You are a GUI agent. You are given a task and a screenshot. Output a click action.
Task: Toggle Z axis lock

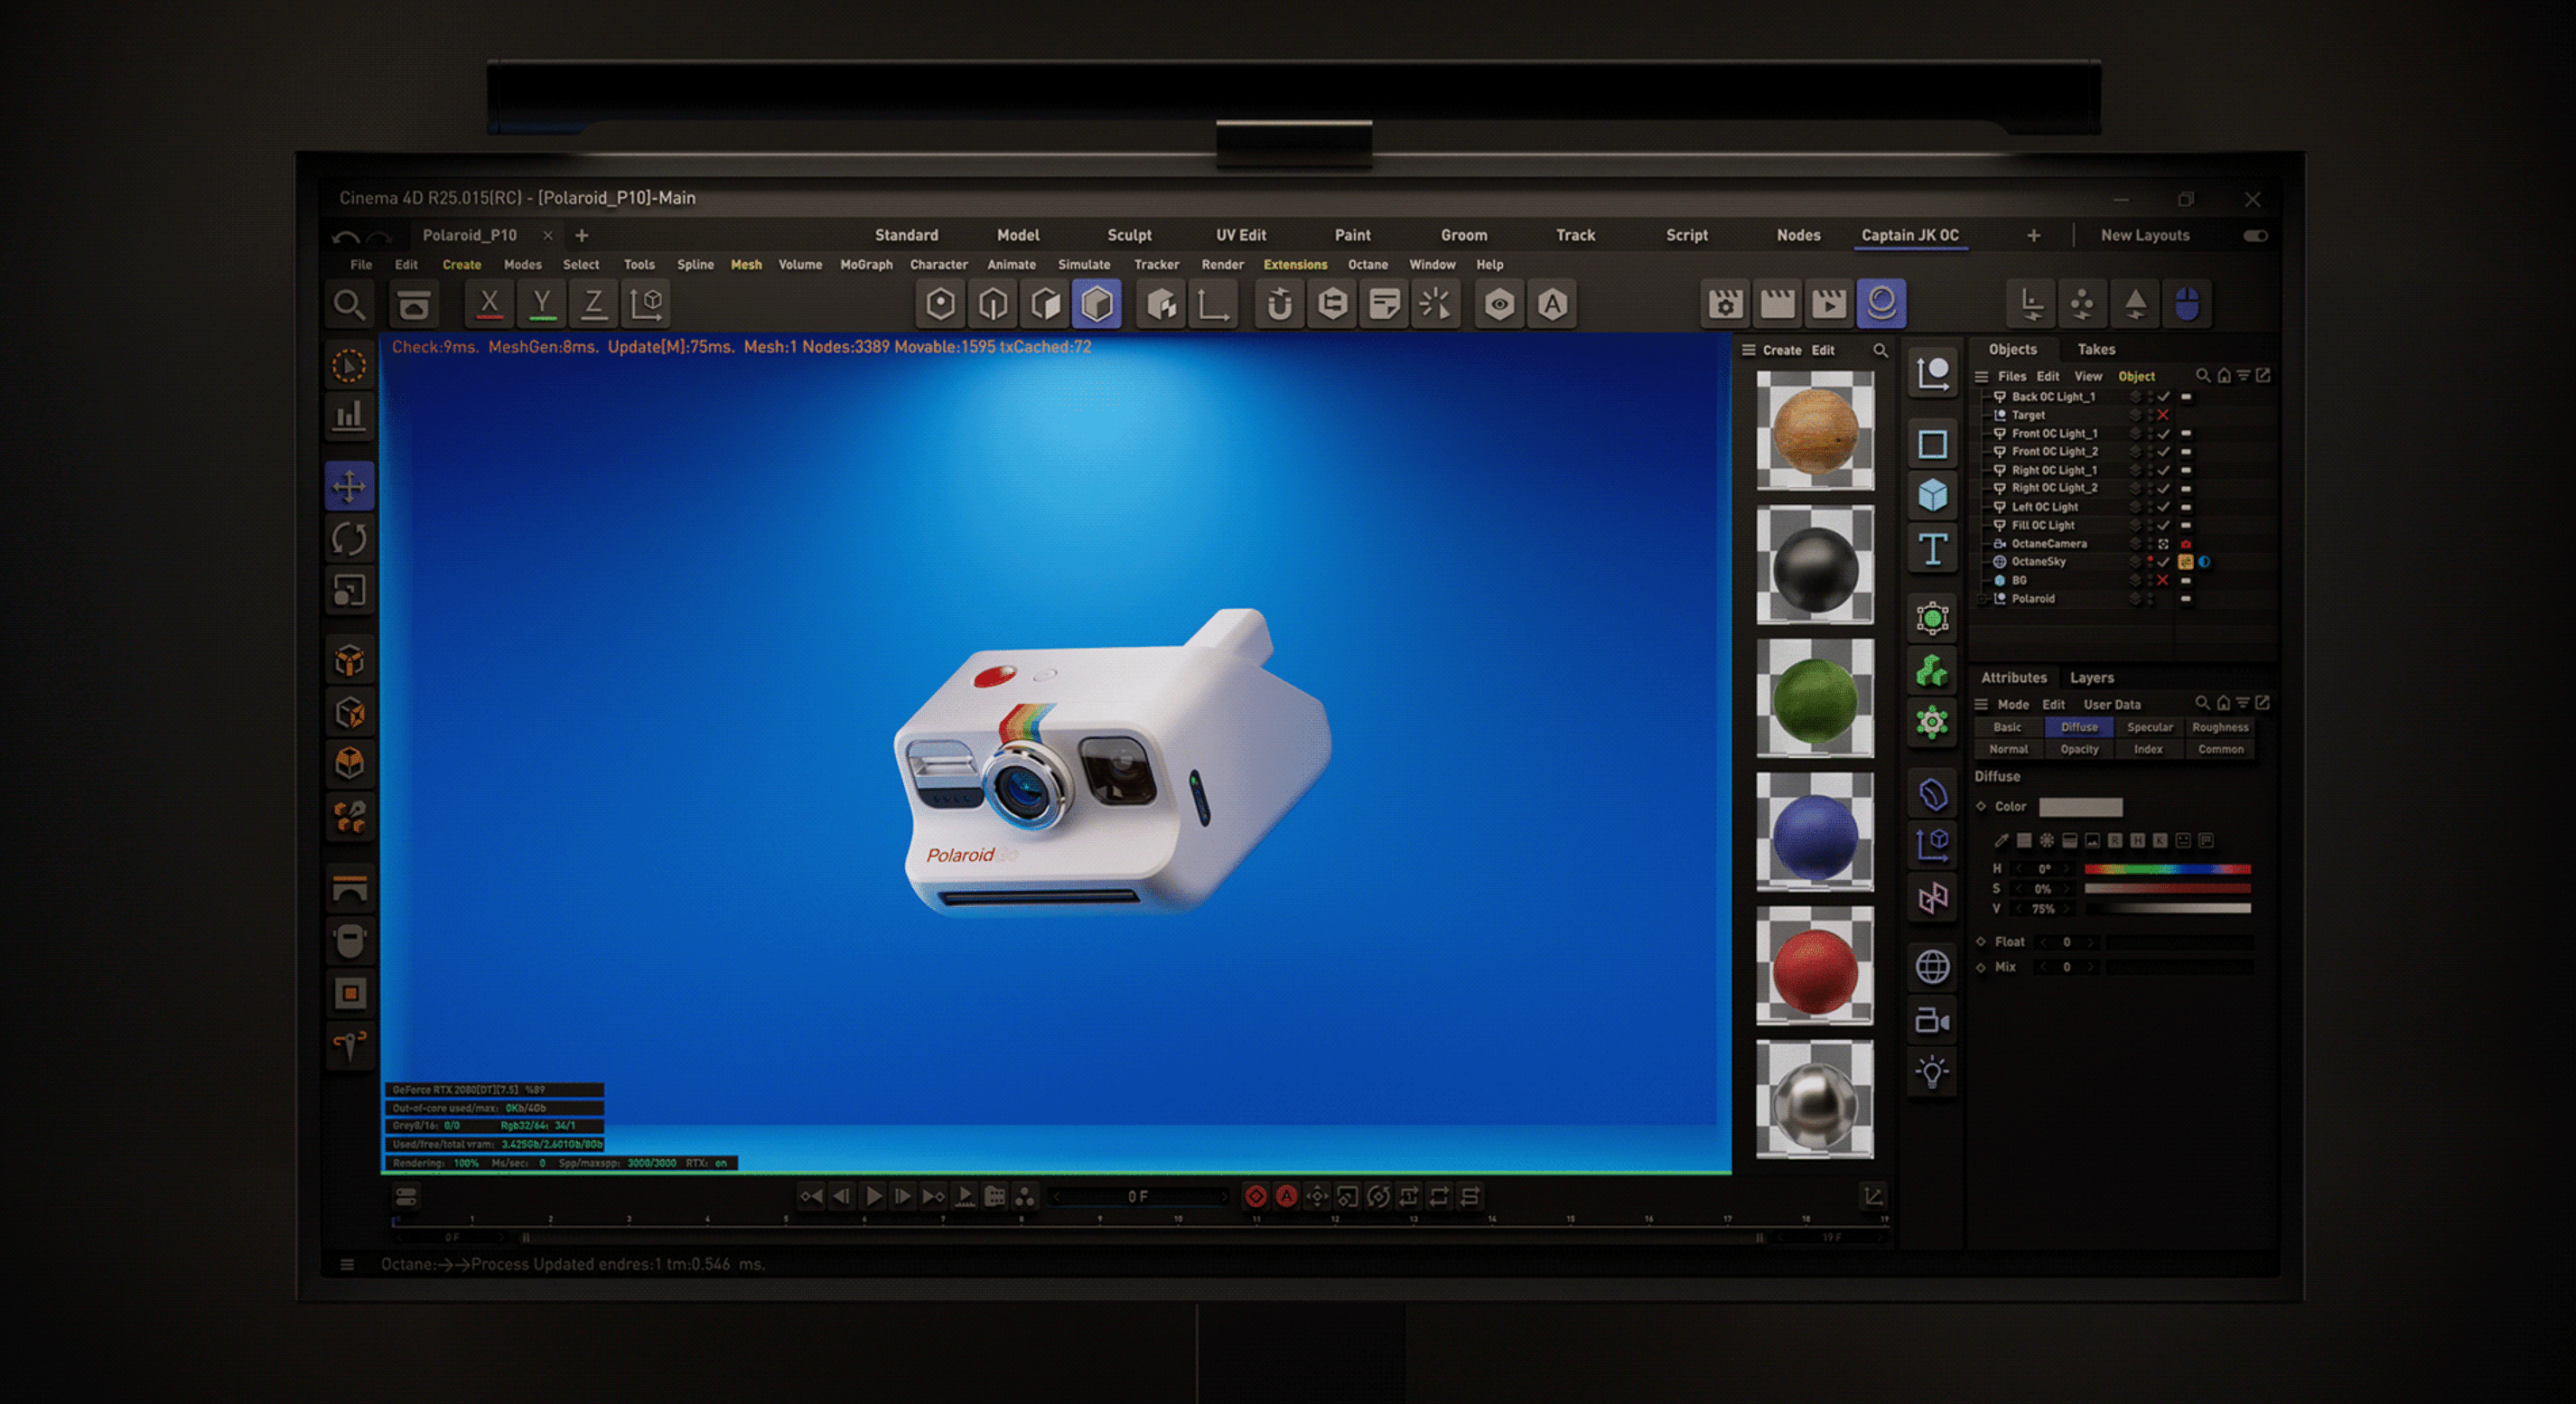coord(593,304)
